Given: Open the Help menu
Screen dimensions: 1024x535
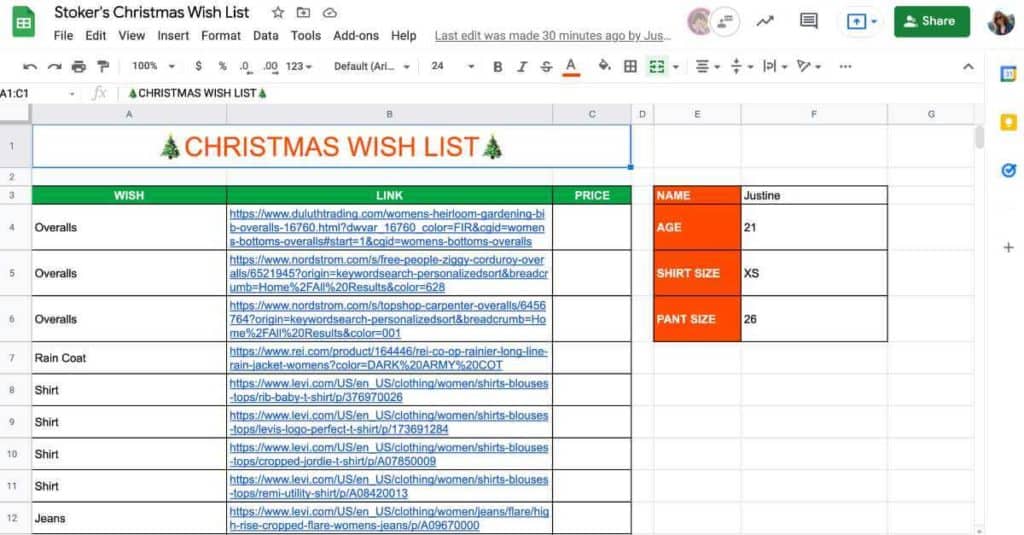Looking at the screenshot, I should (404, 35).
